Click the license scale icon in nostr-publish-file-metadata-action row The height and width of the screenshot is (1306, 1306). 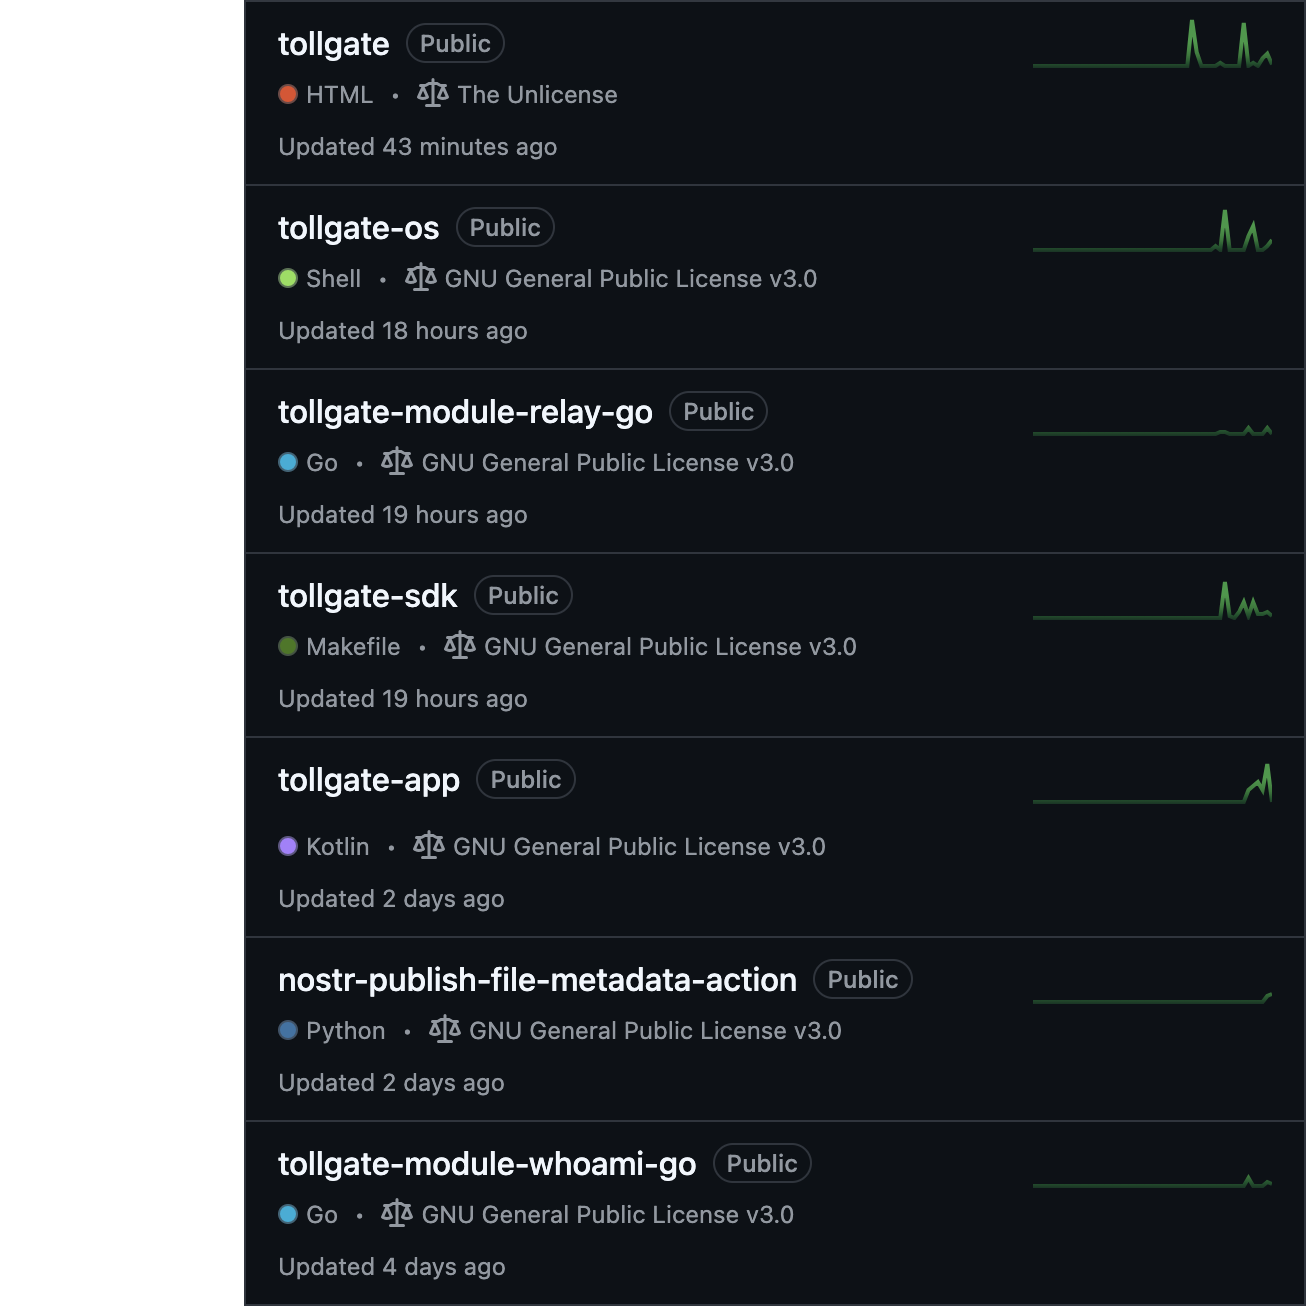coord(445,1030)
